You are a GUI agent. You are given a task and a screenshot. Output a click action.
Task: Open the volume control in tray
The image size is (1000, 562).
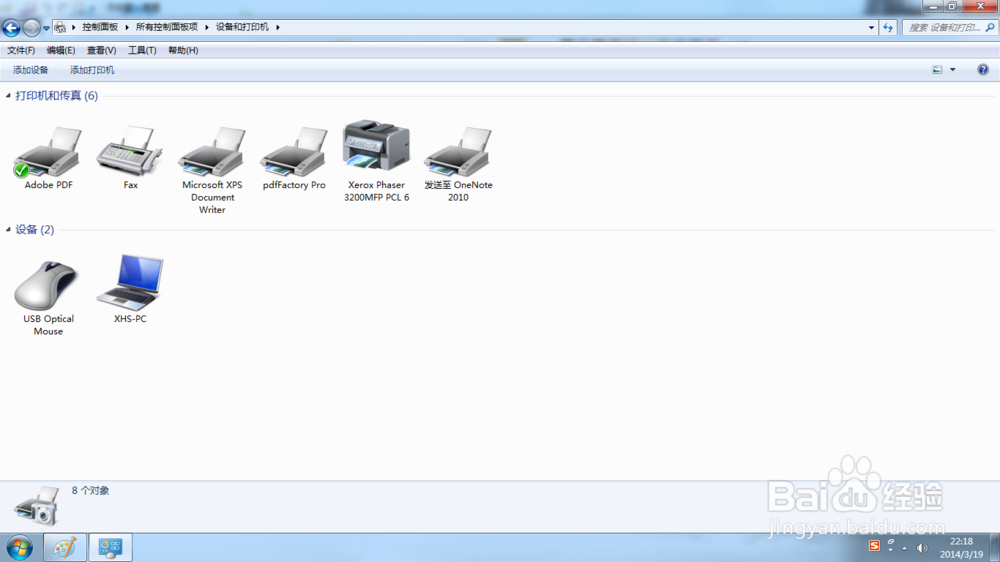(x=922, y=548)
